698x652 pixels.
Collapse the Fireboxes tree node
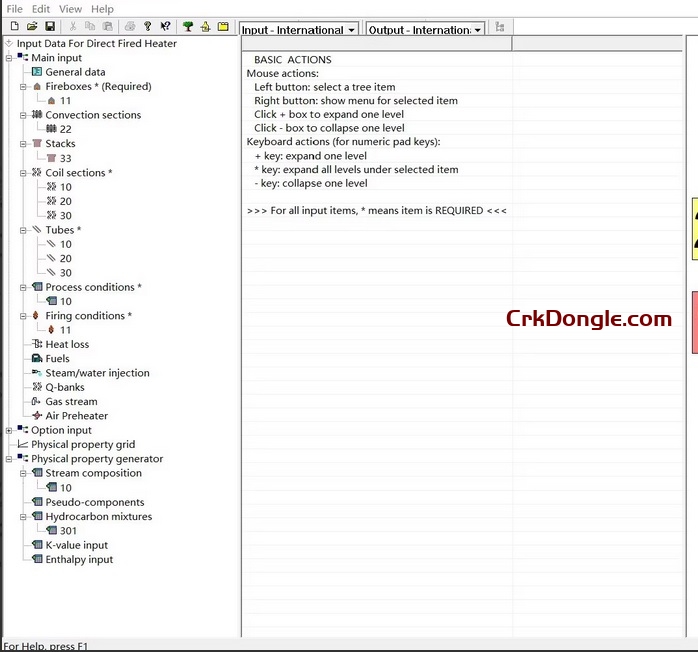[x=23, y=87]
